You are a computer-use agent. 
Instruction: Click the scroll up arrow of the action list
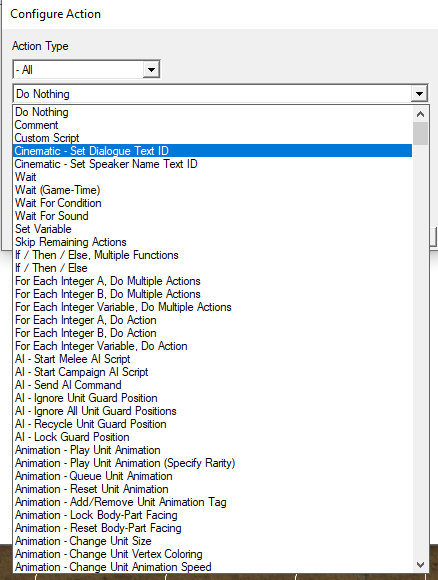[x=420, y=114]
